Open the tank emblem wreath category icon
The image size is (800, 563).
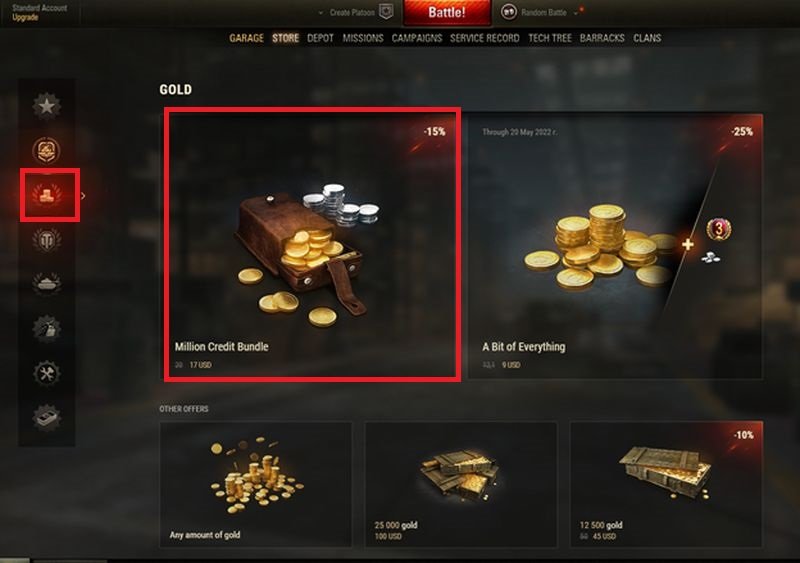click(x=47, y=239)
